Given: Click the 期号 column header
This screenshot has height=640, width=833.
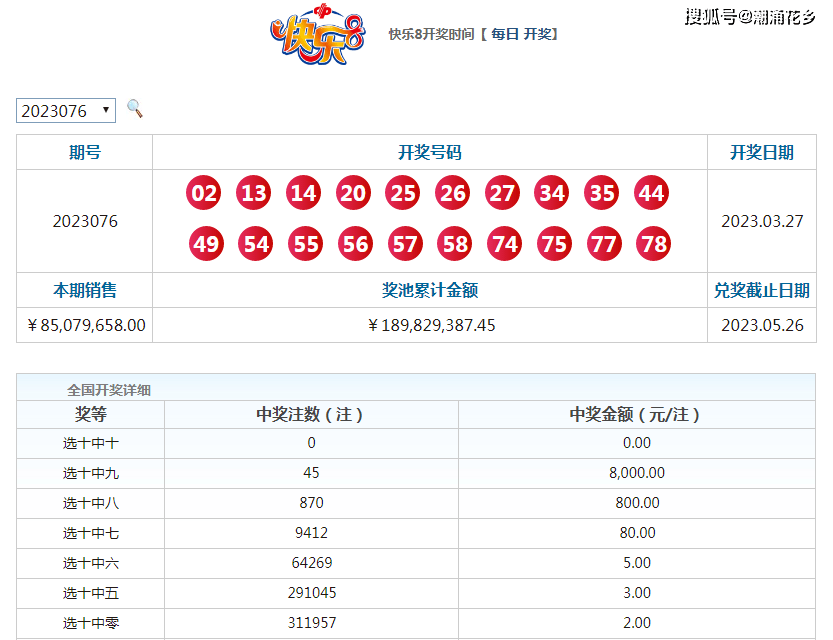Looking at the screenshot, I should click(85, 152).
